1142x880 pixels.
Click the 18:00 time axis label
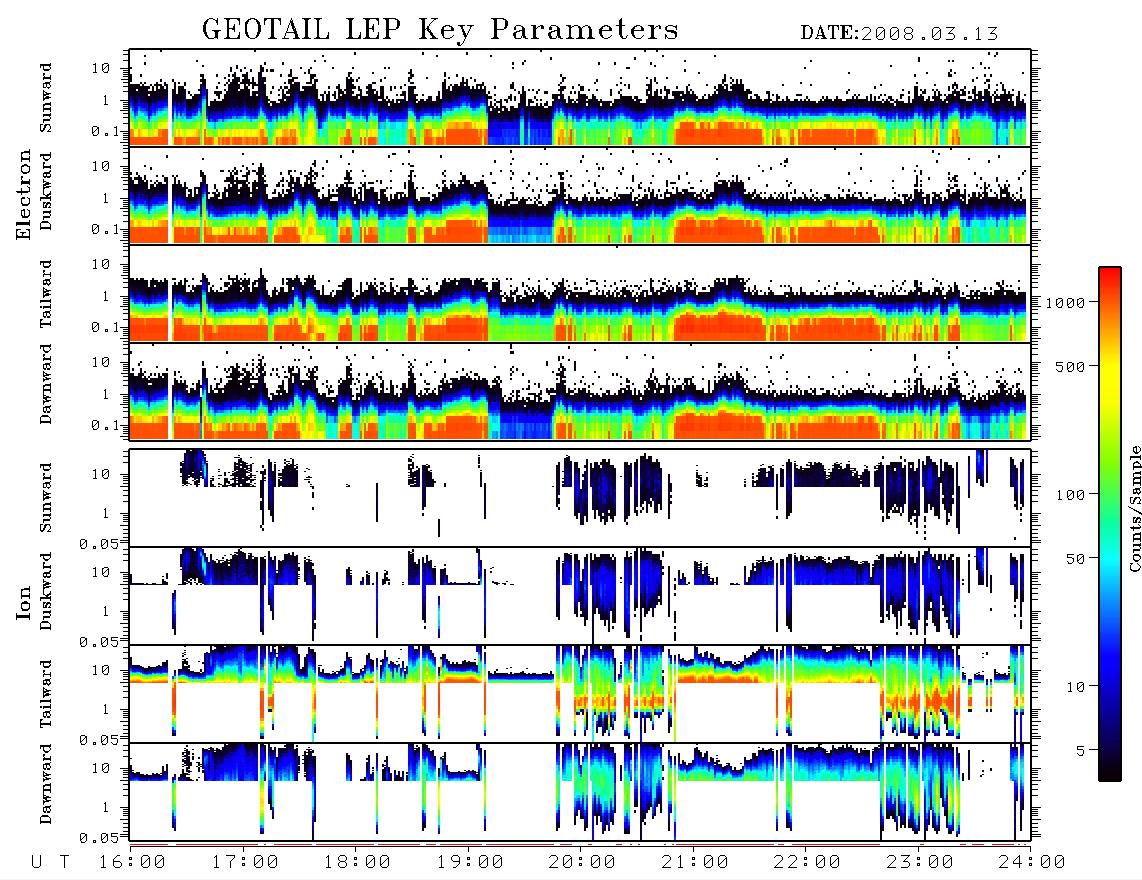click(x=358, y=863)
